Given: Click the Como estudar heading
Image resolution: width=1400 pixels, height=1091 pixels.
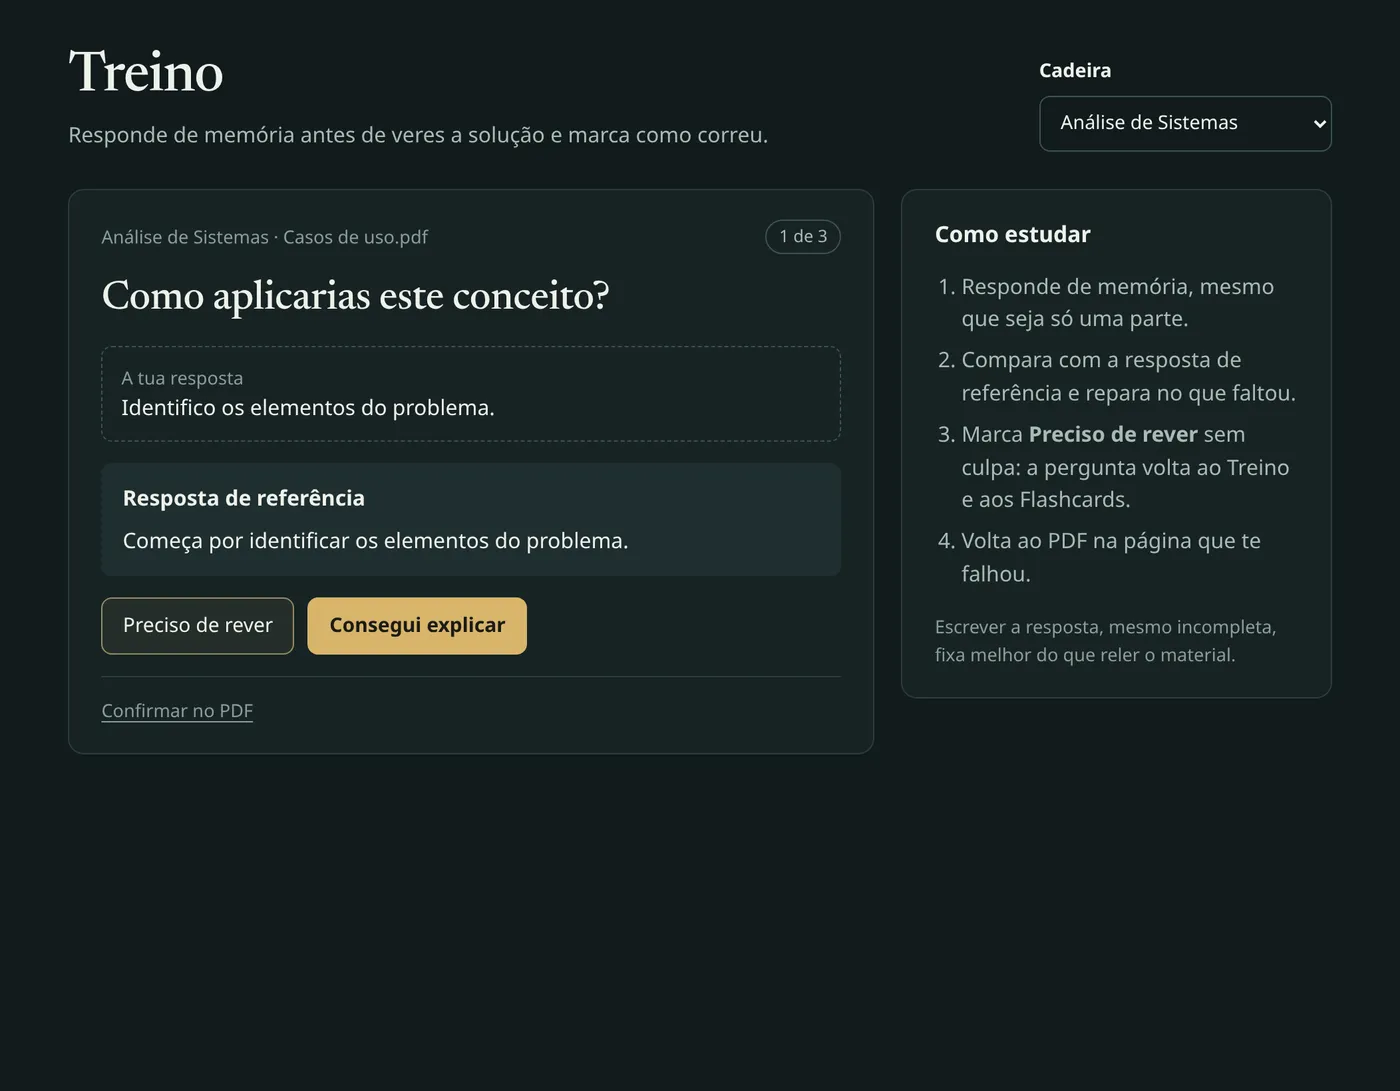Looking at the screenshot, I should click(x=1012, y=234).
